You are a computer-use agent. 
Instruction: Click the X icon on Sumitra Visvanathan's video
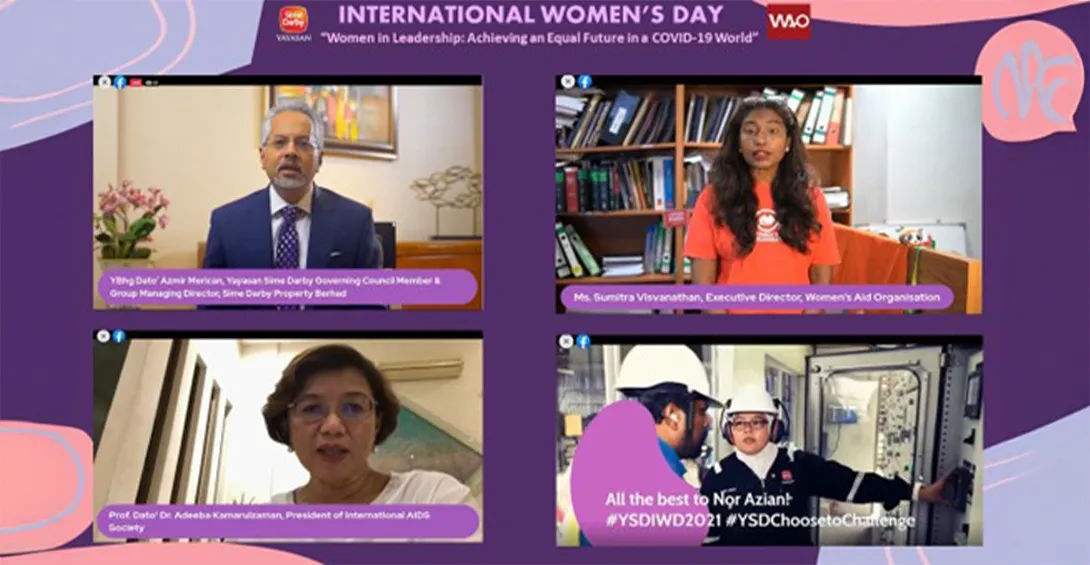(x=569, y=81)
